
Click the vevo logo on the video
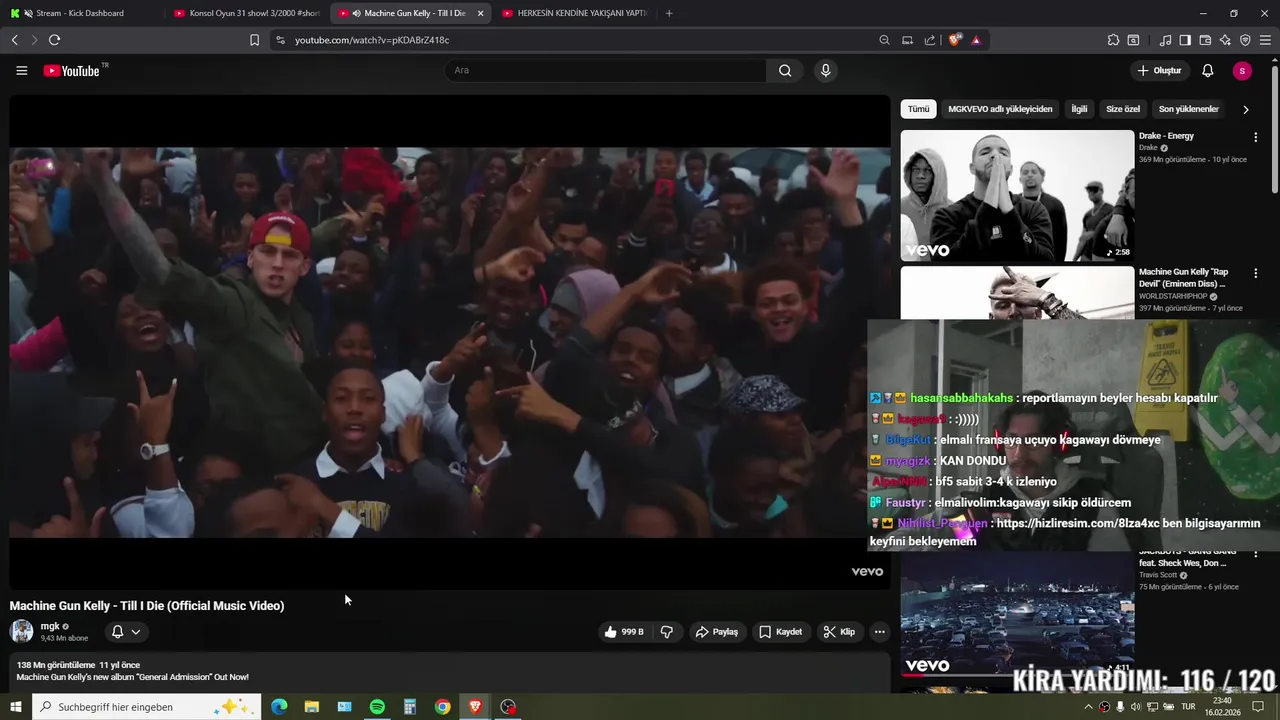[867, 572]
